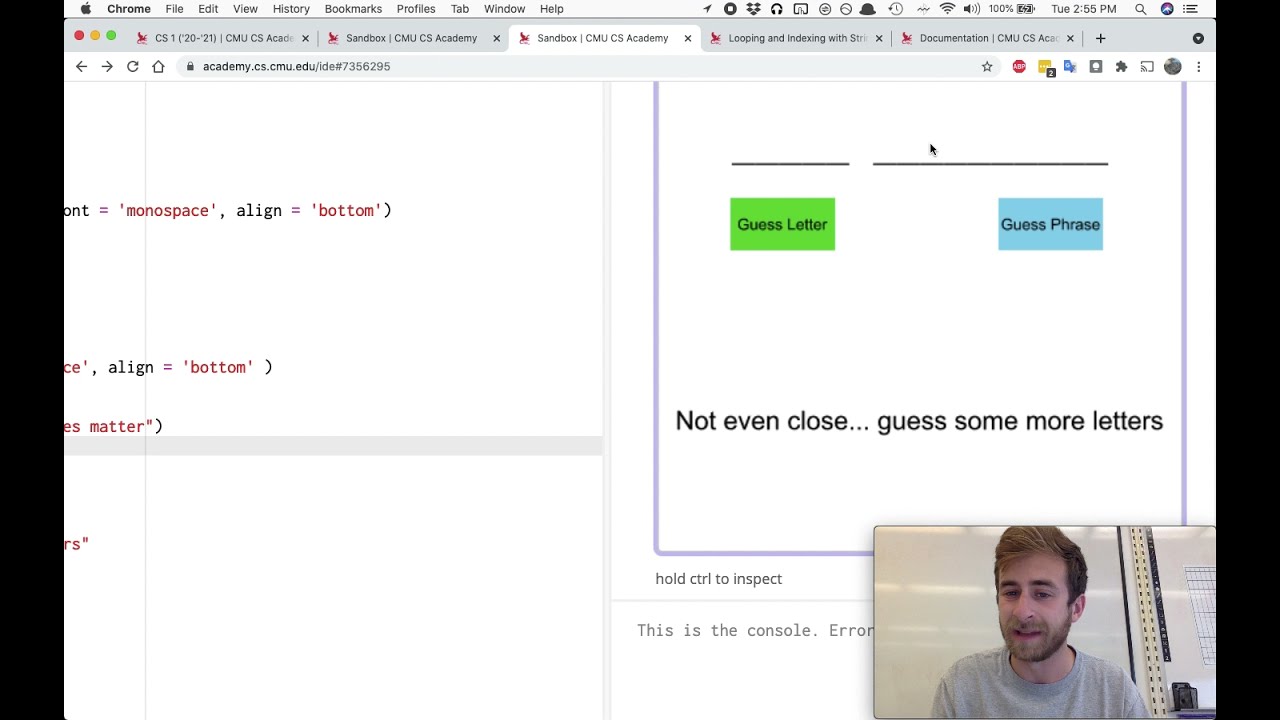
Task: Open the Wi-Fi menu bar icon
Action: 947,9
